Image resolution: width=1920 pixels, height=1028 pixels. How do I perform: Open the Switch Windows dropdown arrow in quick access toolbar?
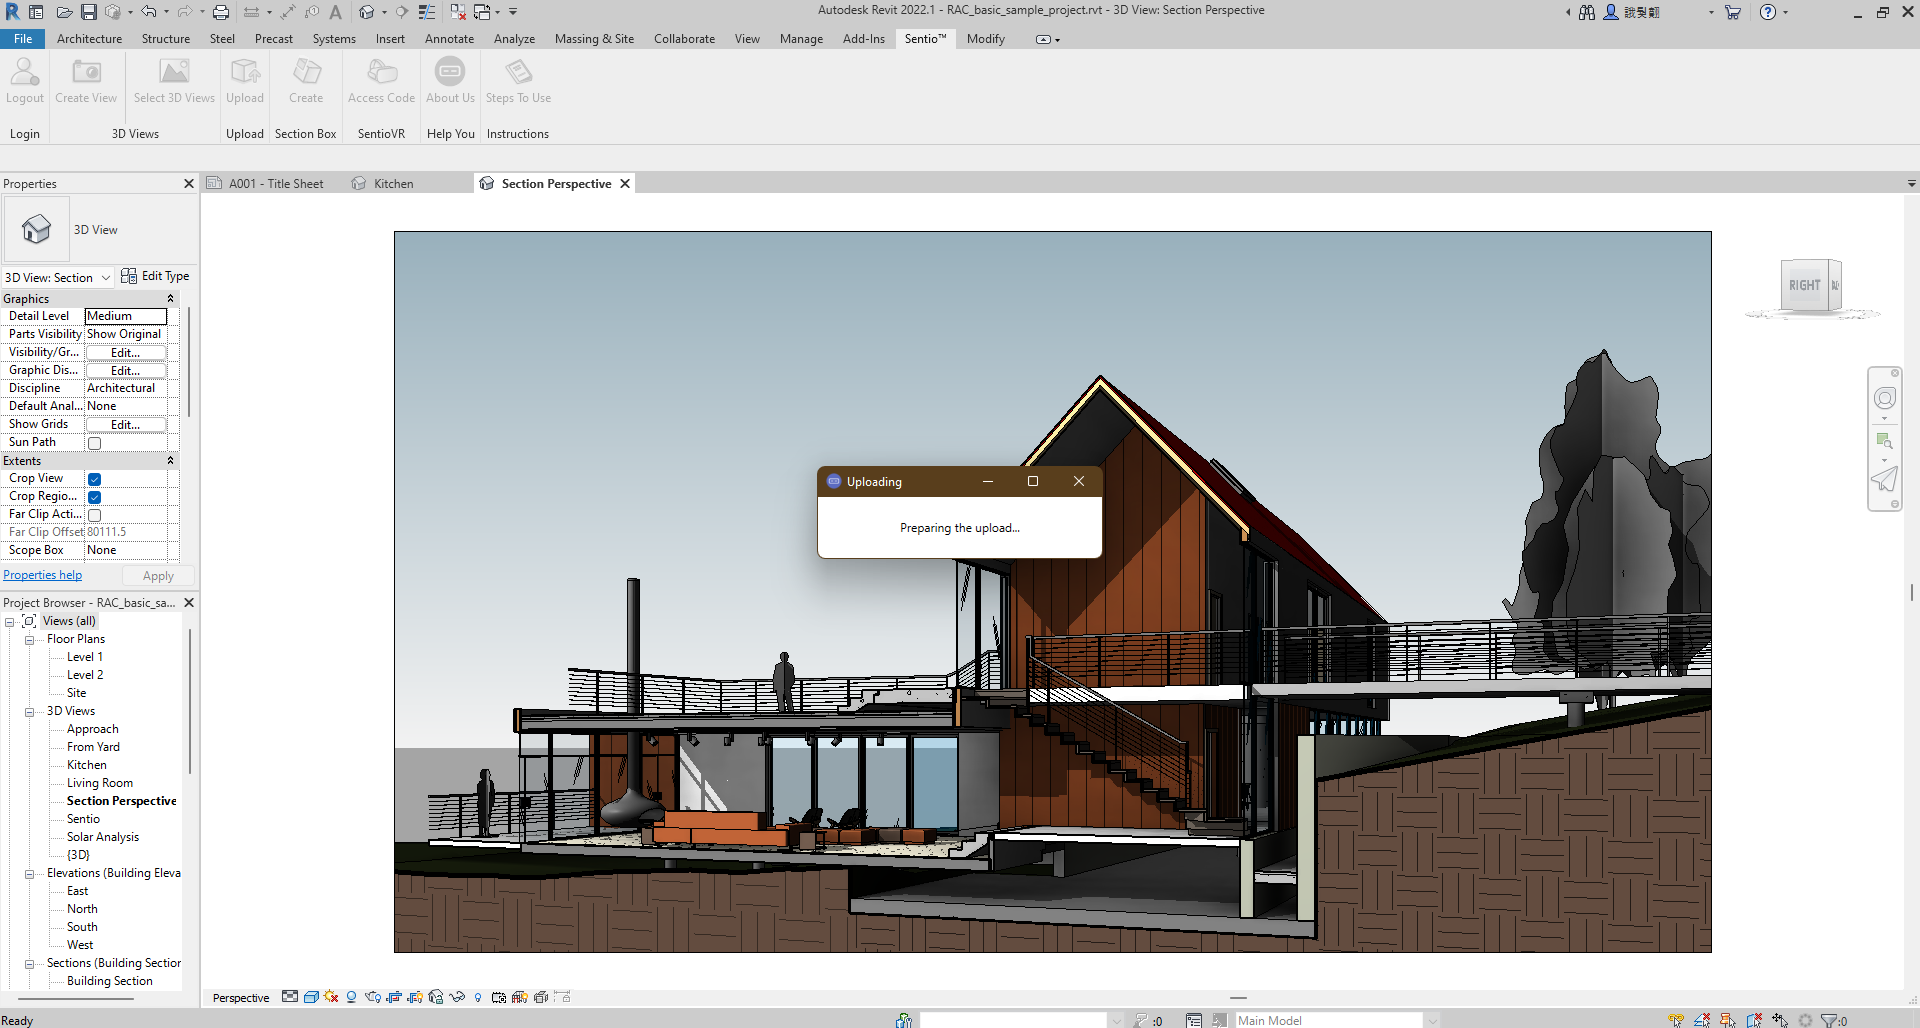click(497, 12)
